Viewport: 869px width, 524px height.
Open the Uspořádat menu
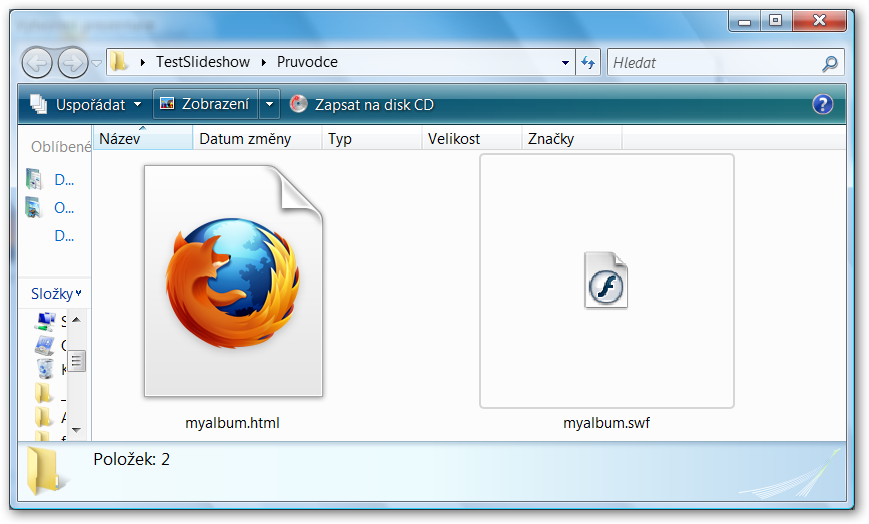click(x=86, y=104)
